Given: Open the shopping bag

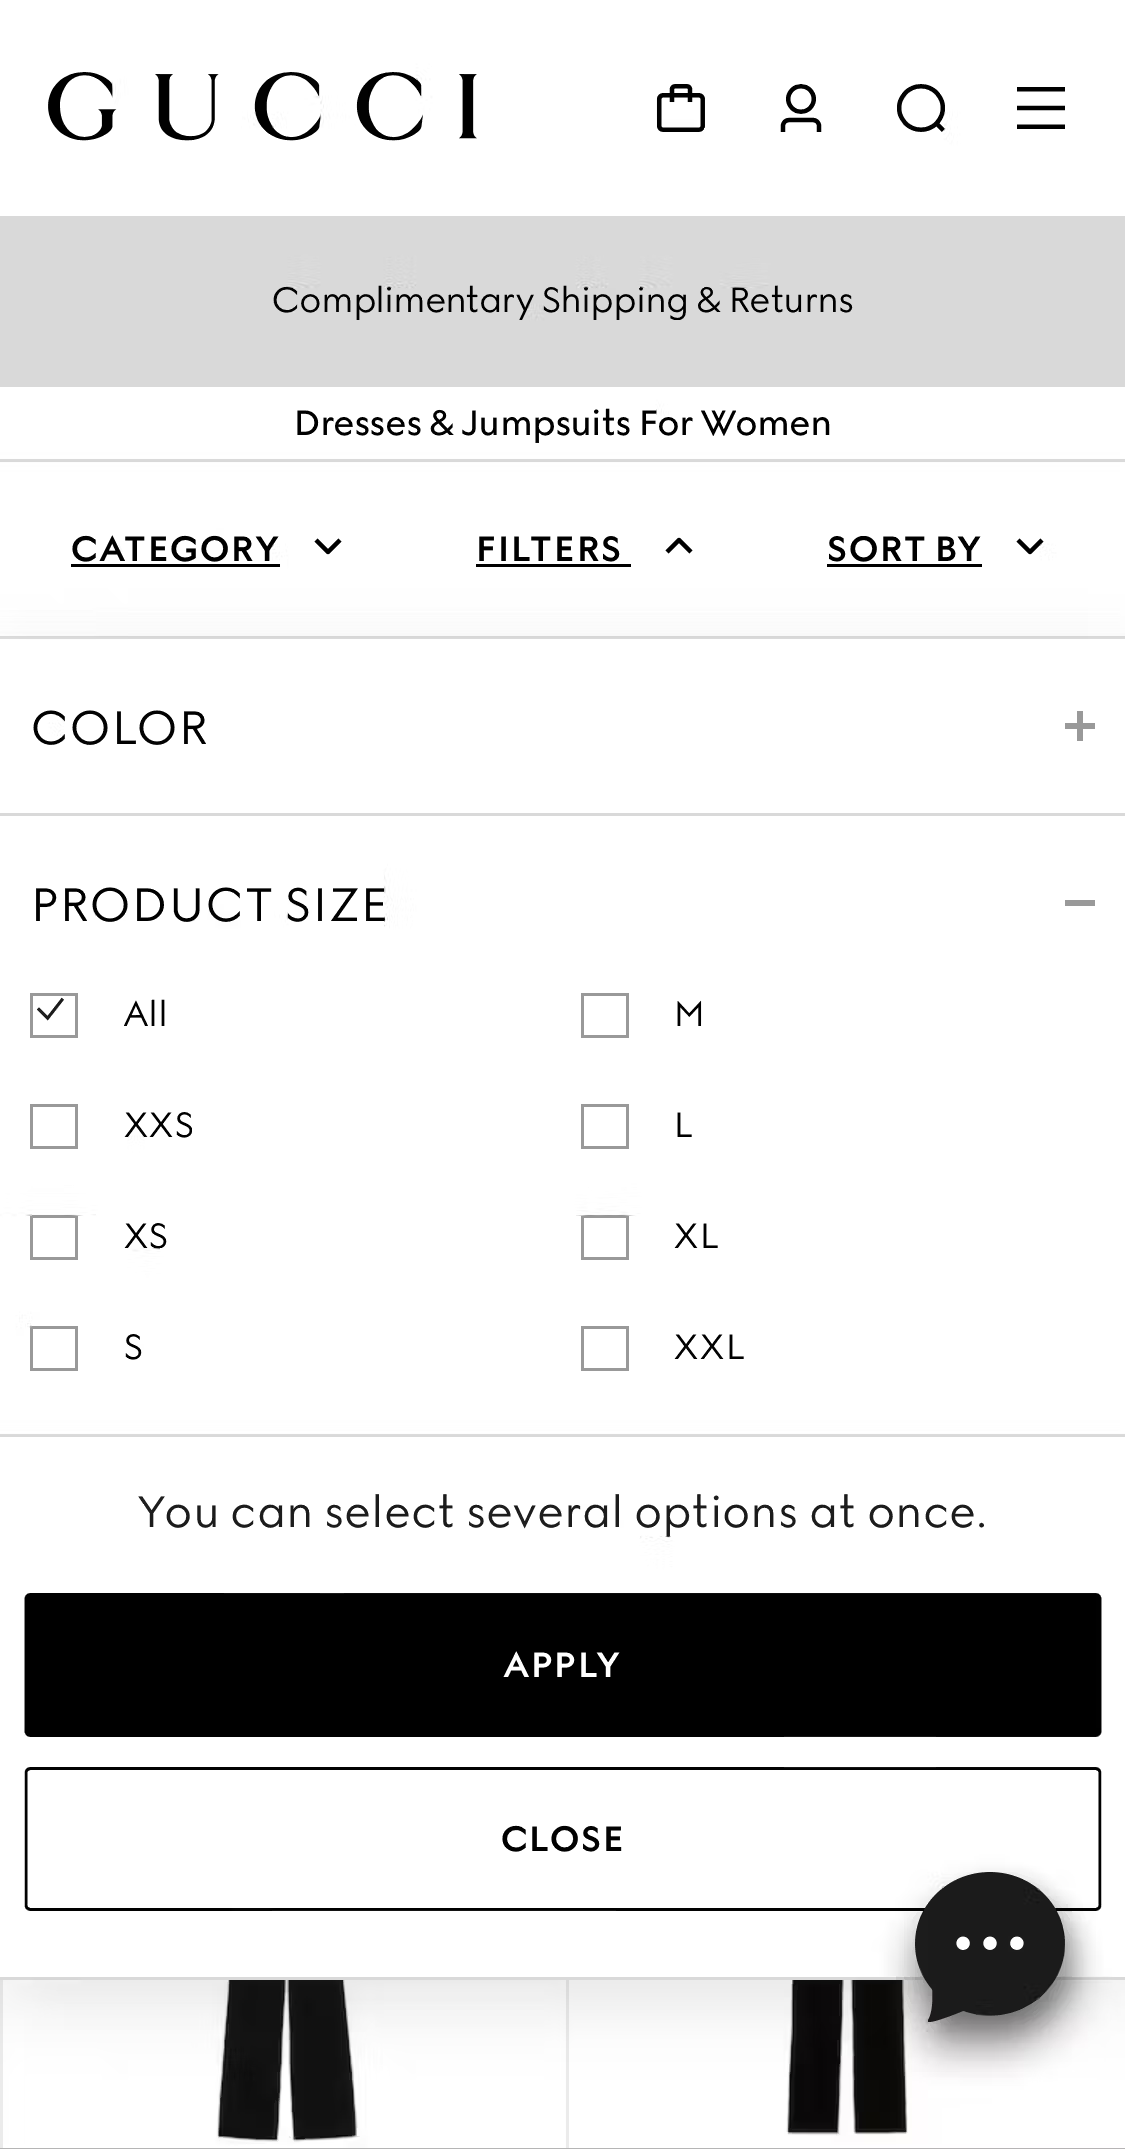Looking at the screenshot, I should (x=683, y=108).
